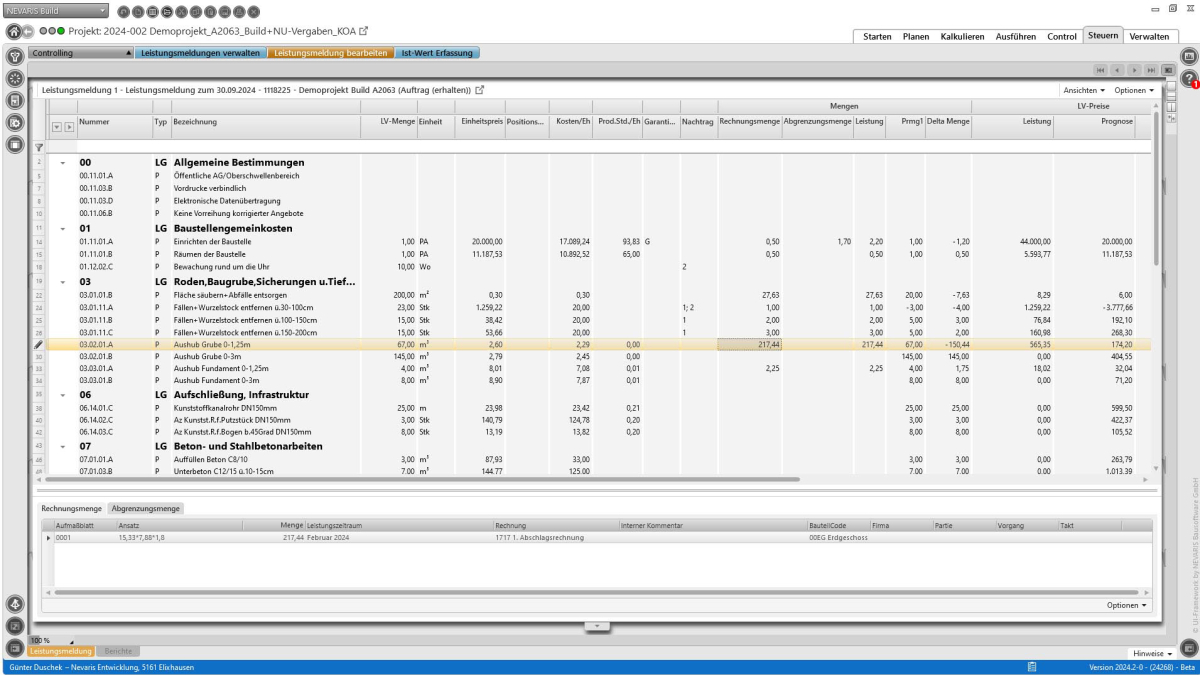Click Leistungsmeldungen verwalten breadcrumb button
Image resolution: width=1200 pixels, height=675 pixels.
200,52
